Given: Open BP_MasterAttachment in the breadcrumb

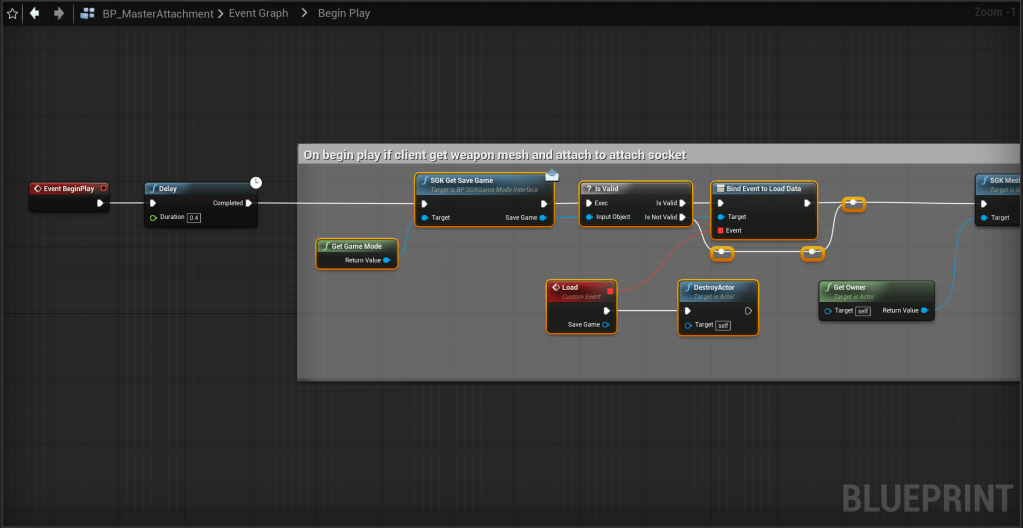Looking at the screenshot, I should tap(158, 14).
